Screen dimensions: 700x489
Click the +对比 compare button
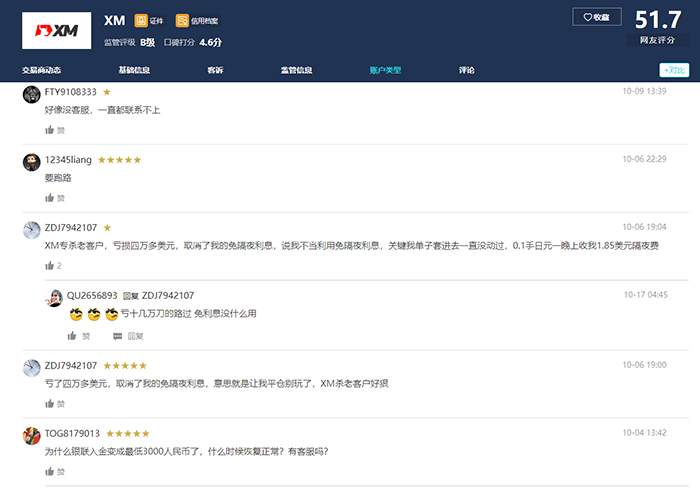pyautogui.click(x=674, y=70)
